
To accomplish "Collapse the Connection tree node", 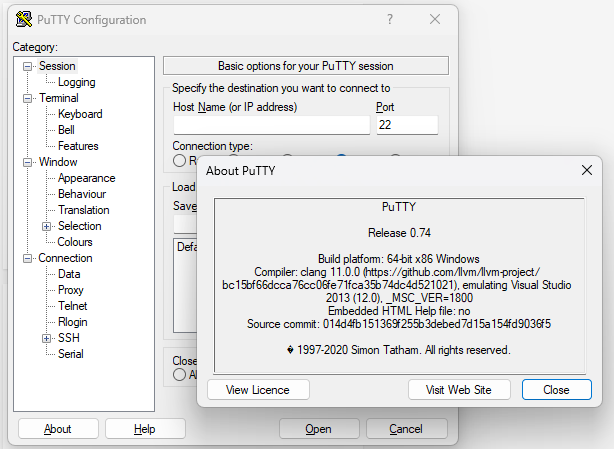I will 27,258.
